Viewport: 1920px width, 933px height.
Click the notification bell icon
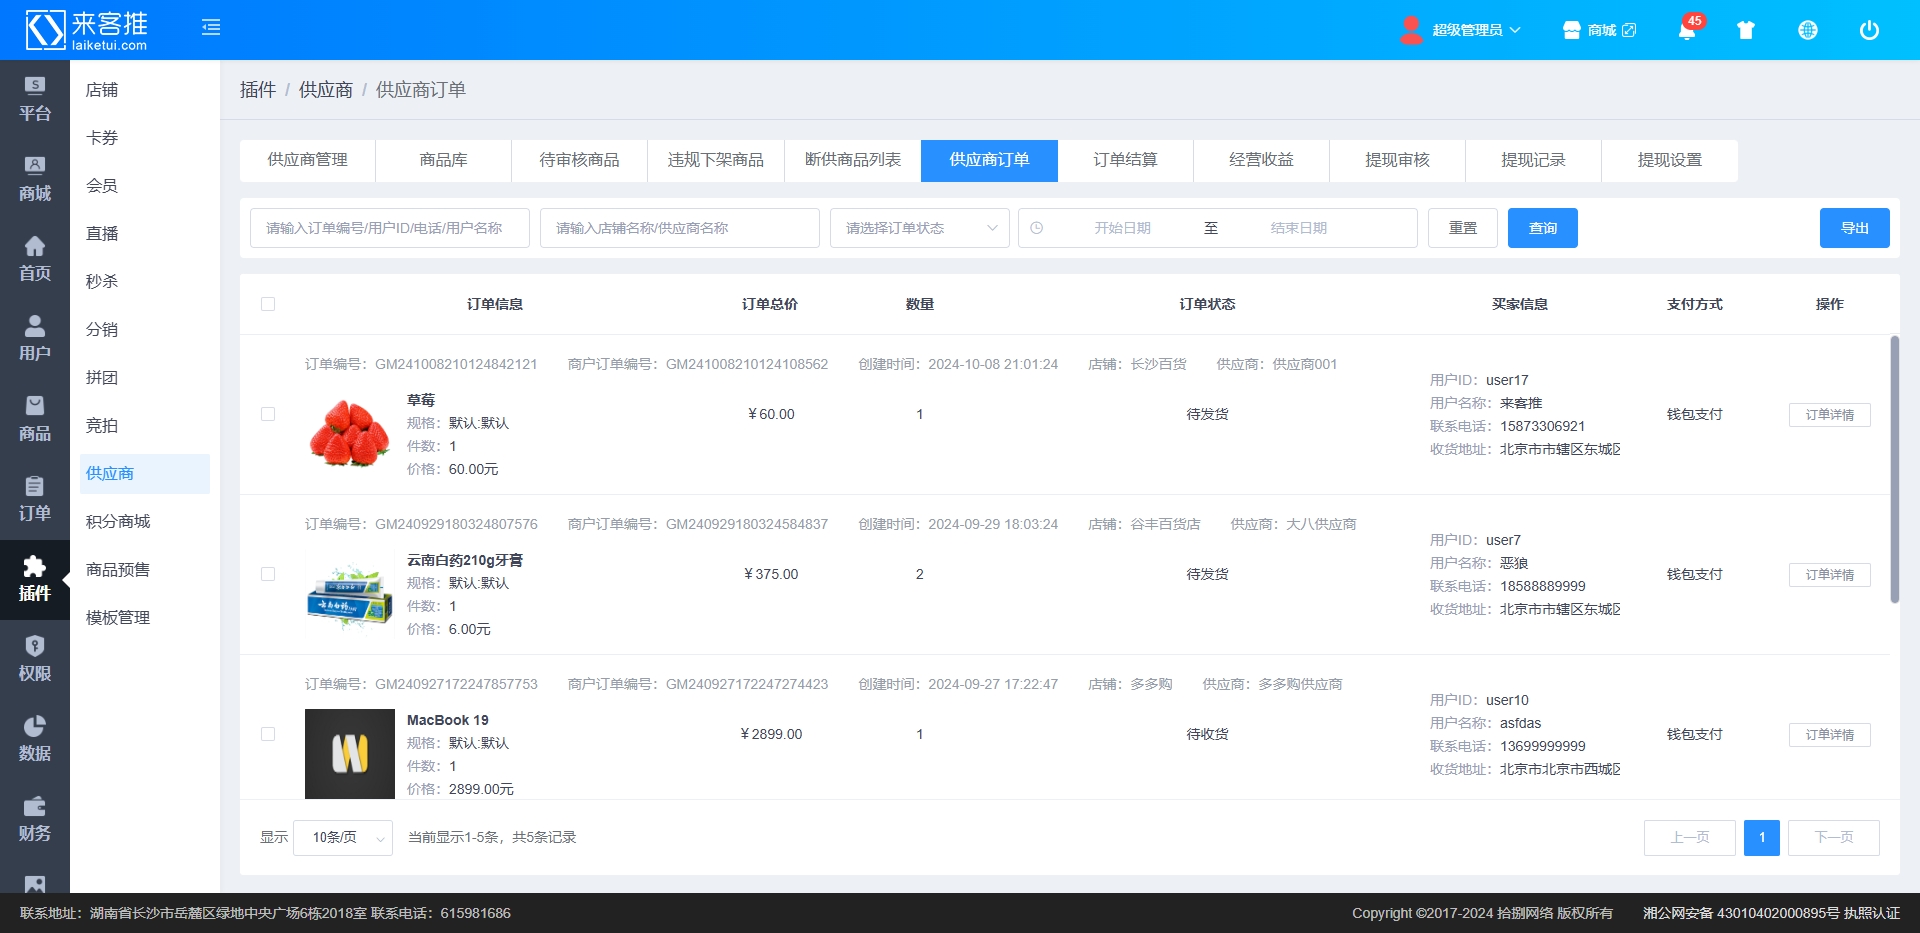1686,30
